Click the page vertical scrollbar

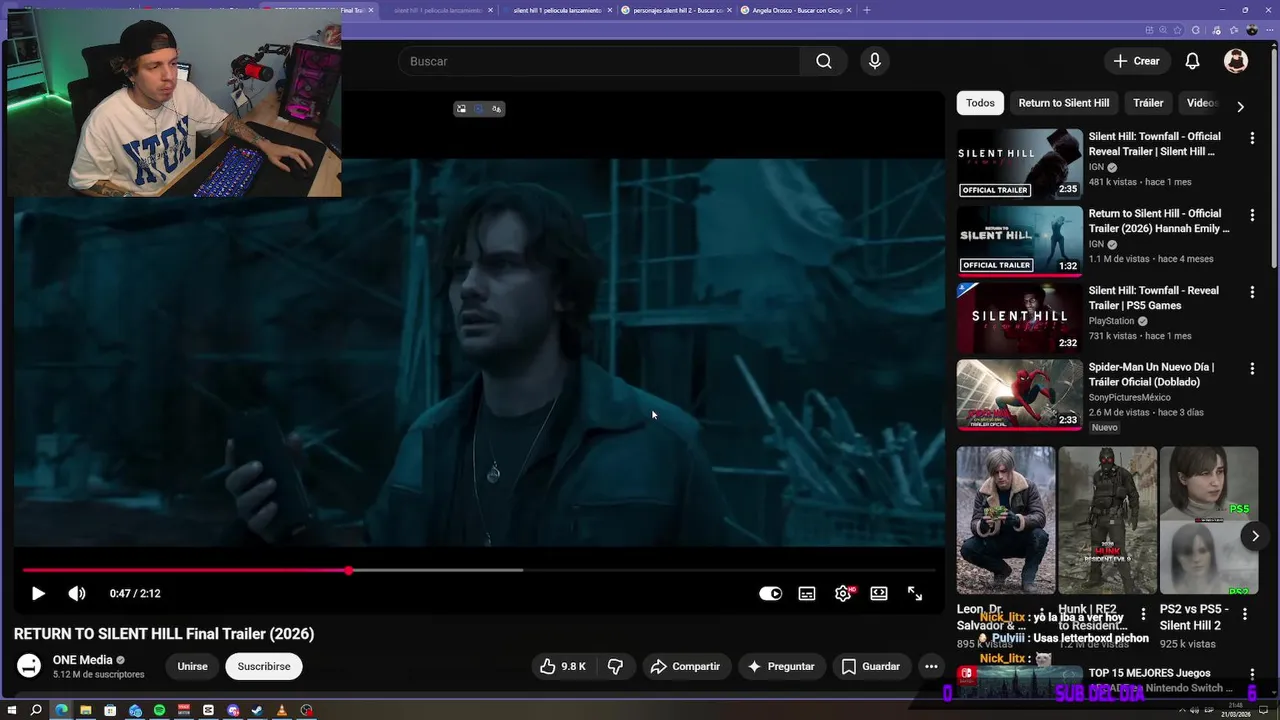coord(1274,160)
